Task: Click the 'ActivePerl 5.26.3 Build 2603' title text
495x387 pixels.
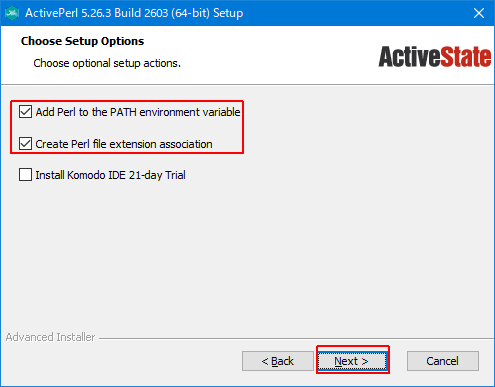Action: [x=97, y=13]
